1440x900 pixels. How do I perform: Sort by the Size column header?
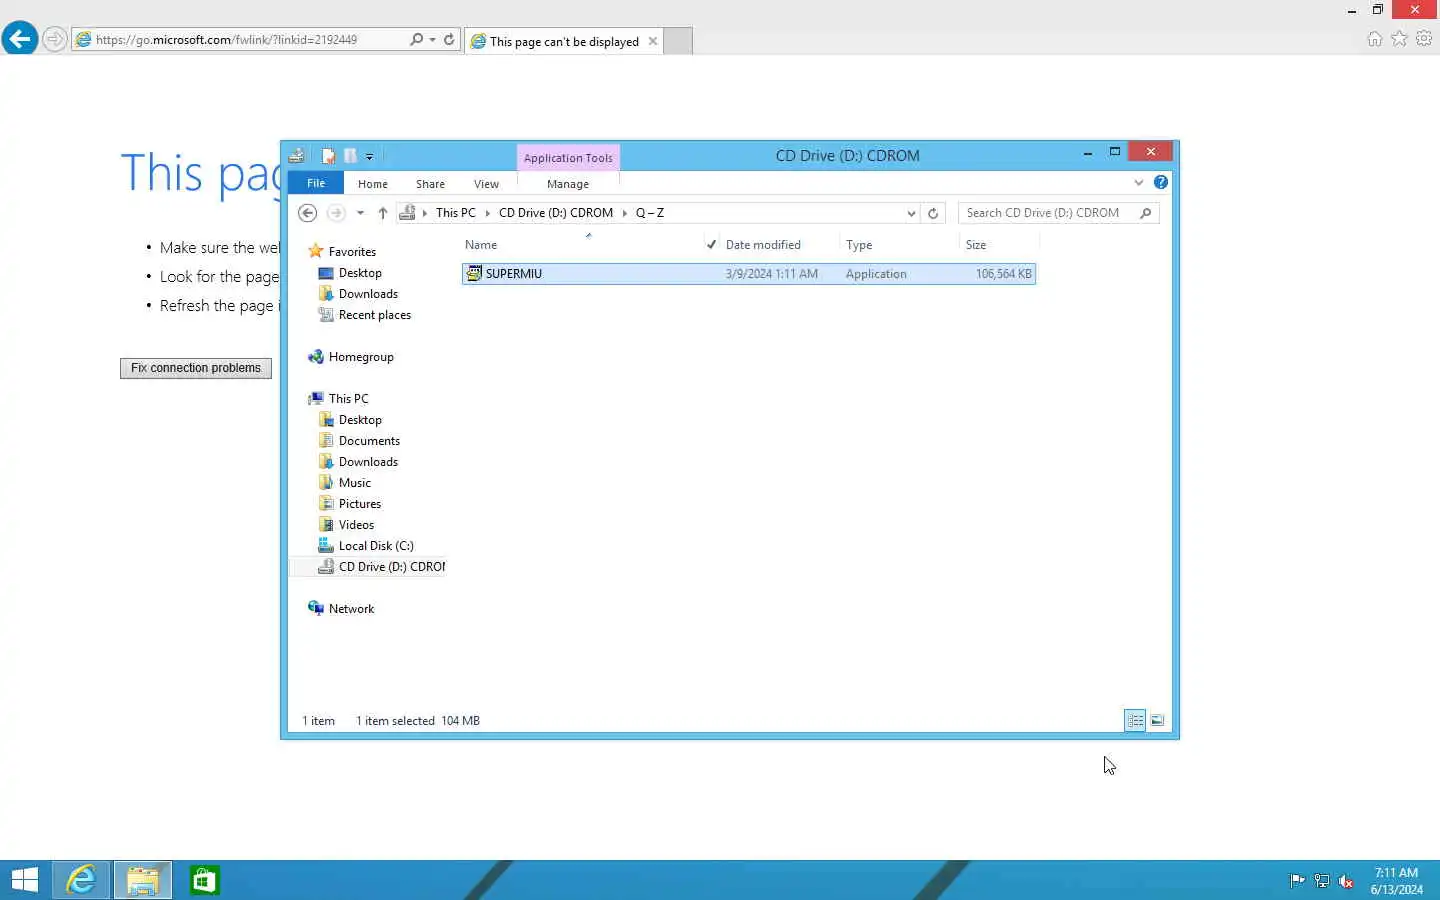[x=976, y=245]
